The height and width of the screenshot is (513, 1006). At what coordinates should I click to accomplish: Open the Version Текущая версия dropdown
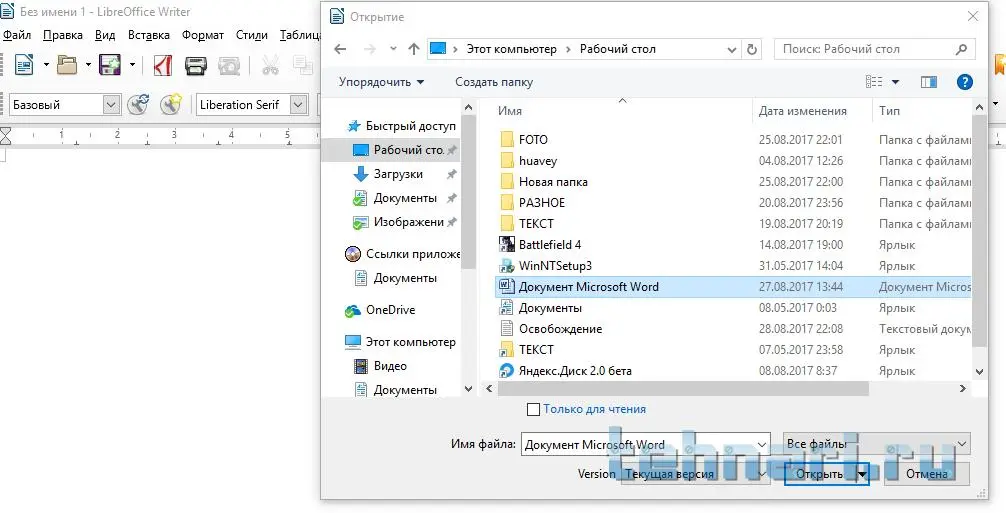click(x=695, y=474)
